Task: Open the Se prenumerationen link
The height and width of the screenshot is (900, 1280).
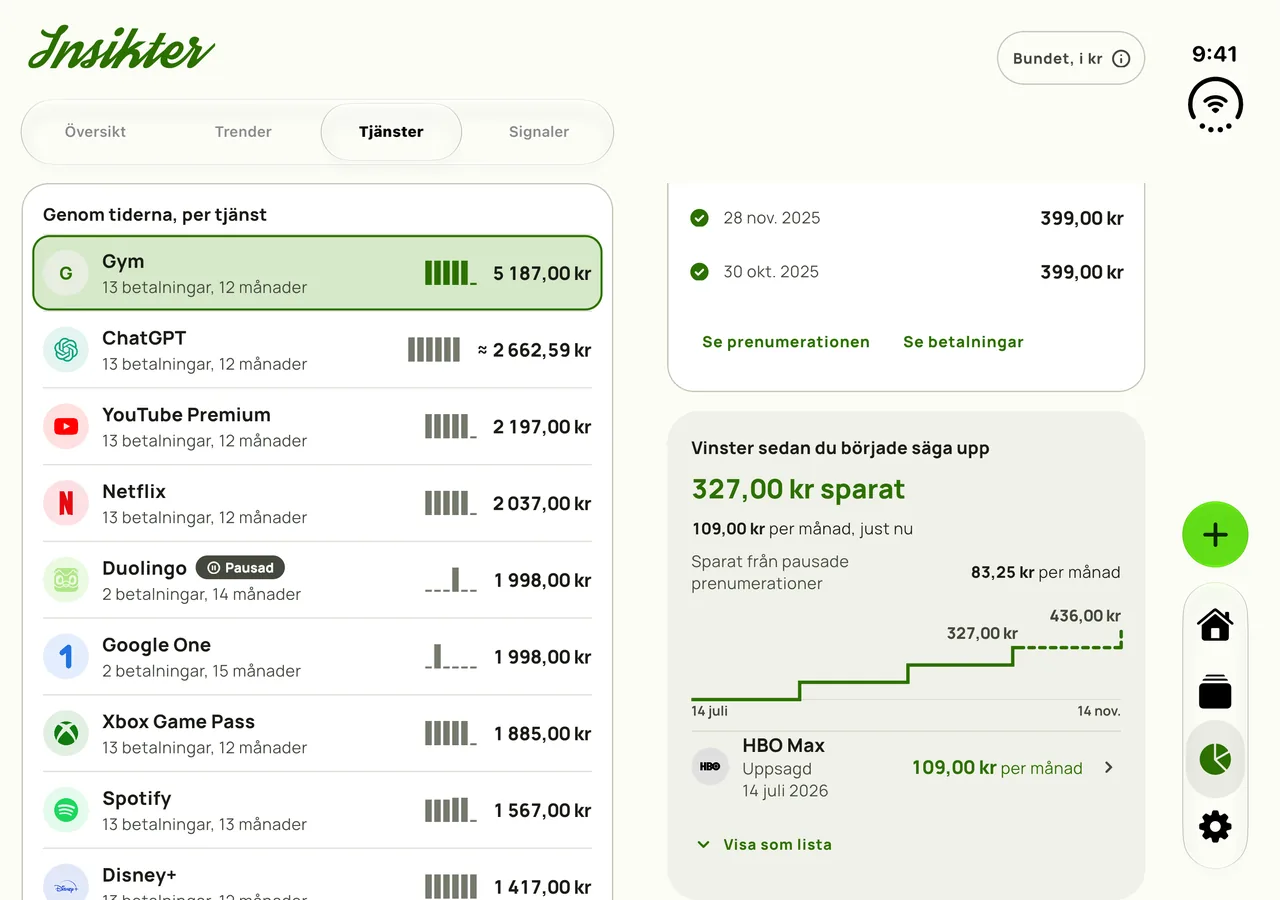Action: tap(786, 342)
